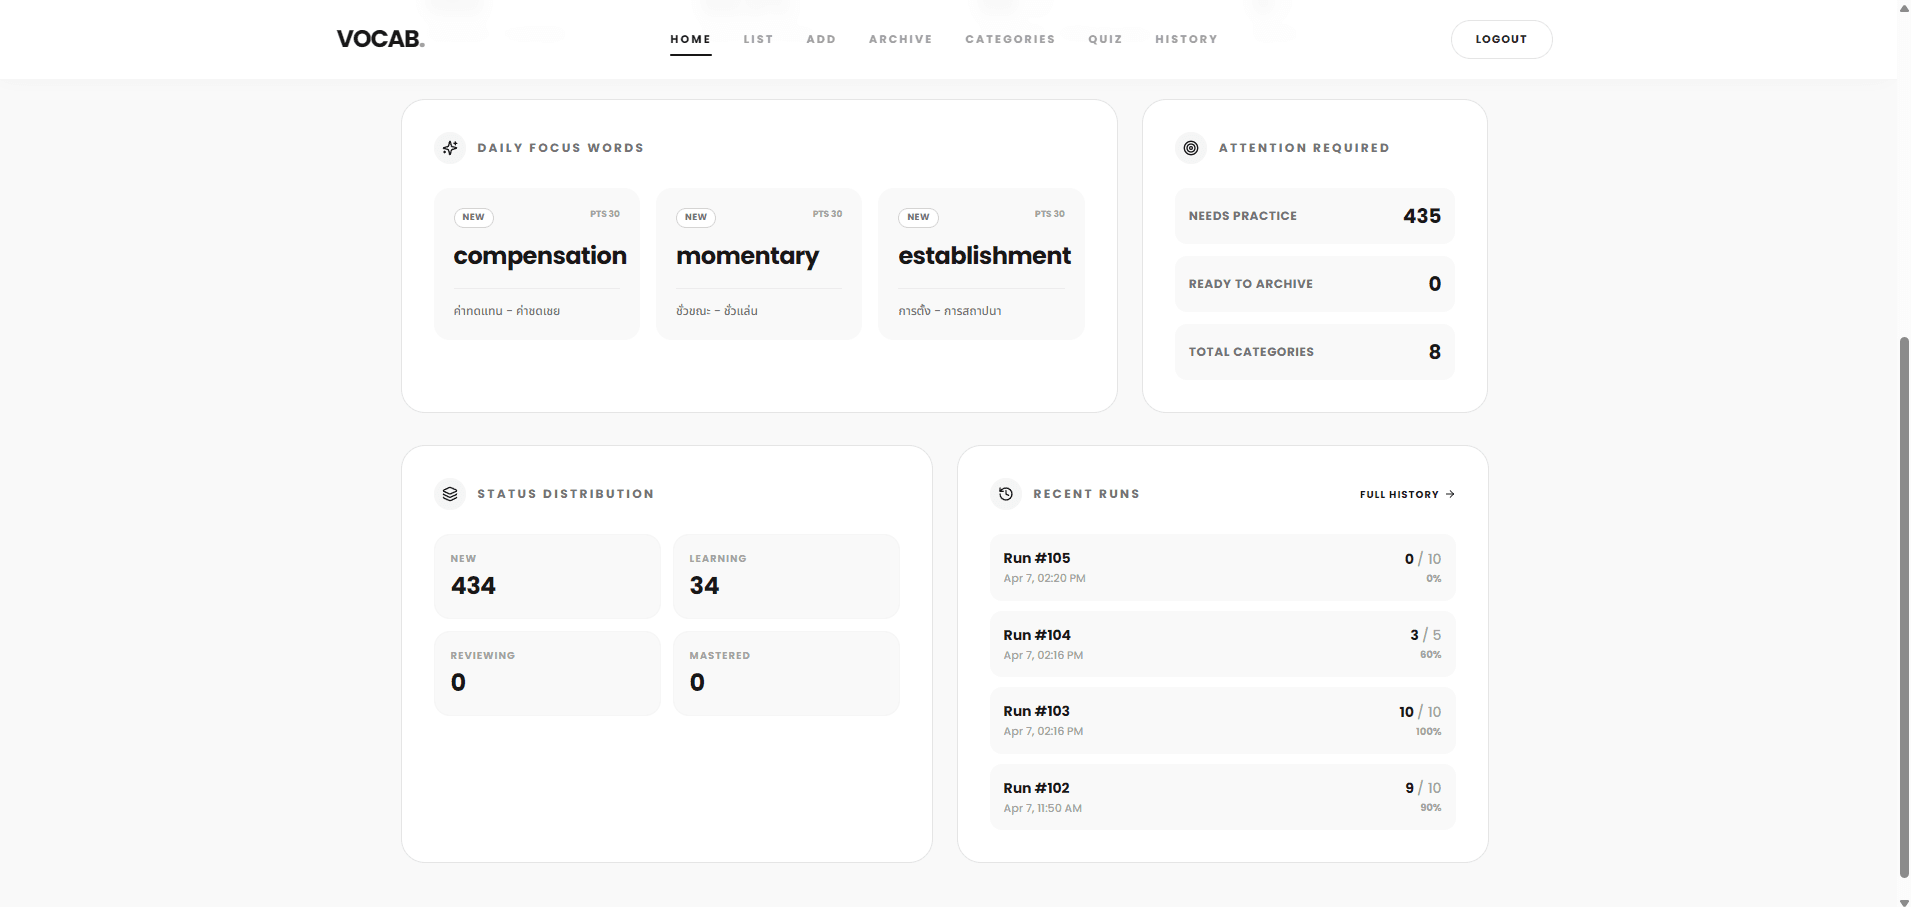The image size is (1911, 907).
Task: Select the momentary word card
Action: 759,264
